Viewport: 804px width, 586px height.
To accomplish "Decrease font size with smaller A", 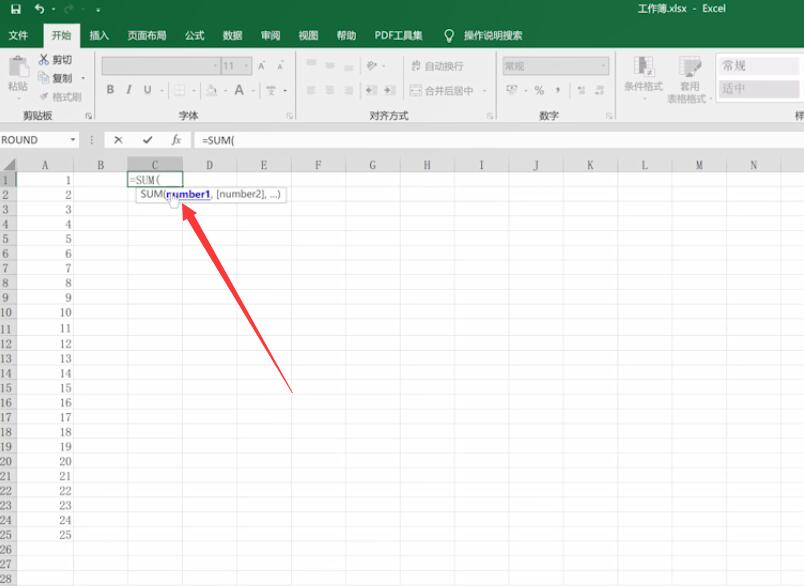I will tap(280, 66).
